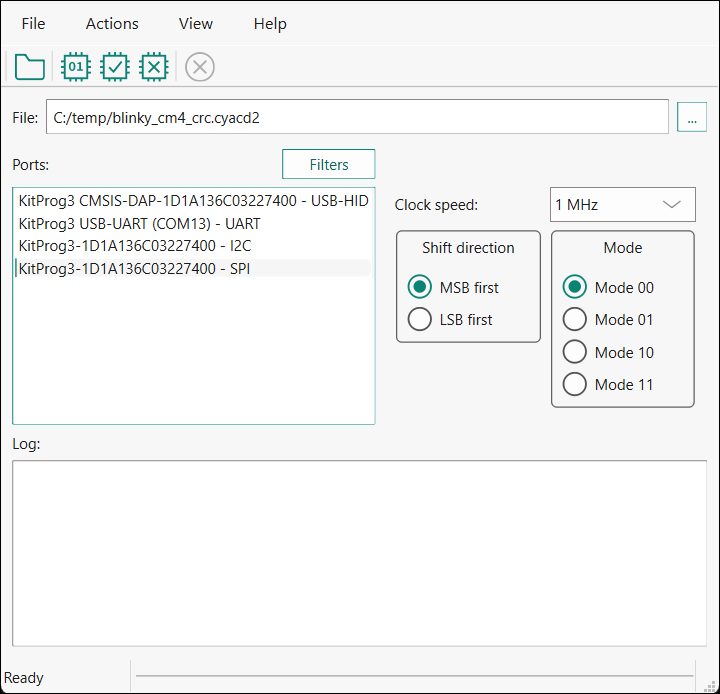Viewport: 720px width, 694px height.
Task: Select LSB first shift direction
Action: click(420, 320)
